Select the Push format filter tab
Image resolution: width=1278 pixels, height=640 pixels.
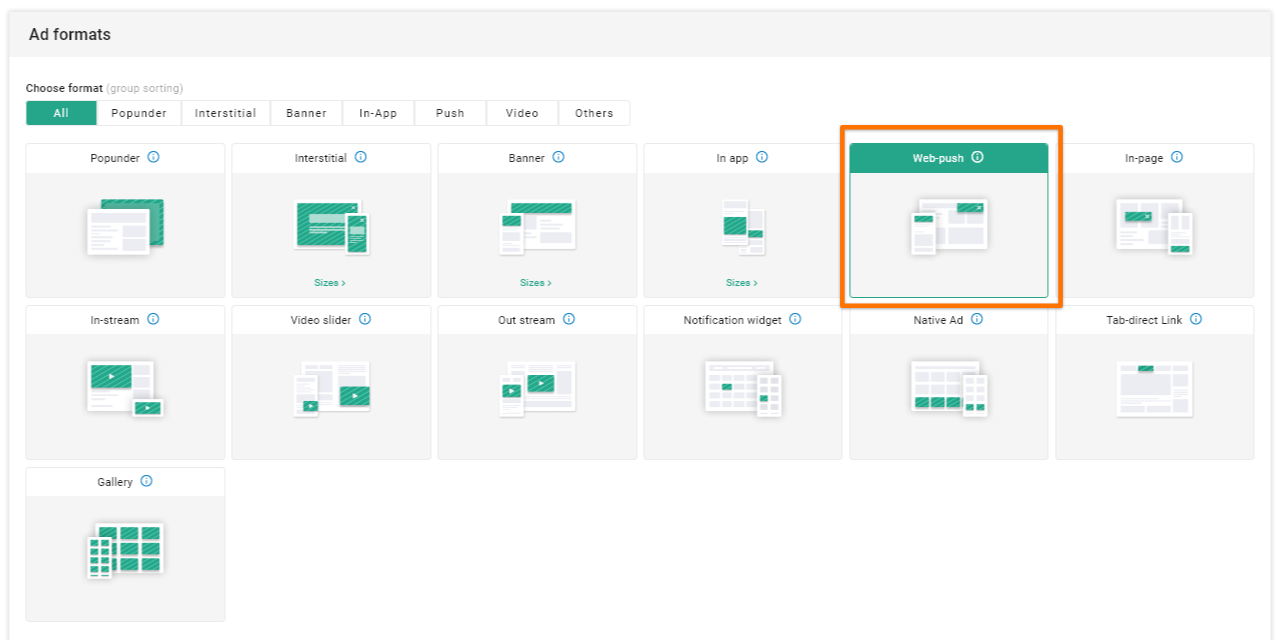click(450, 113)
